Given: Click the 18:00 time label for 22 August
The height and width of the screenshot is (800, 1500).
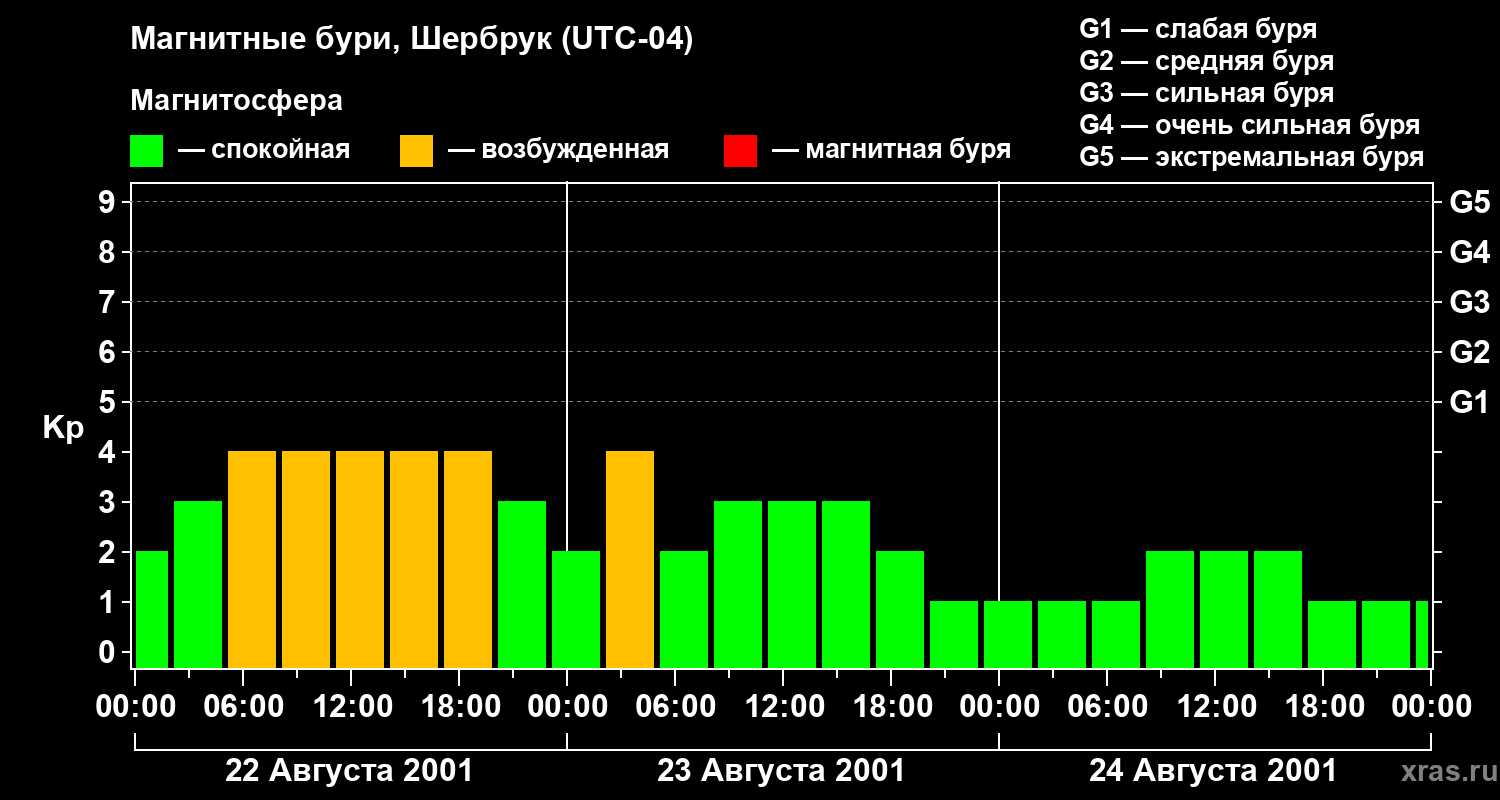Looking at the screenshot, I should coord(459,707).
